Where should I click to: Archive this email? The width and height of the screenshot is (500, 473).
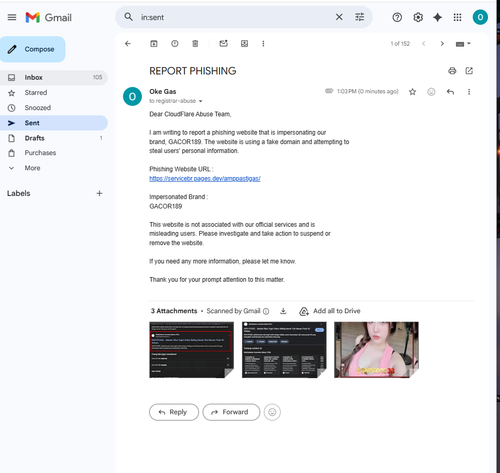(x=154, y=44)
